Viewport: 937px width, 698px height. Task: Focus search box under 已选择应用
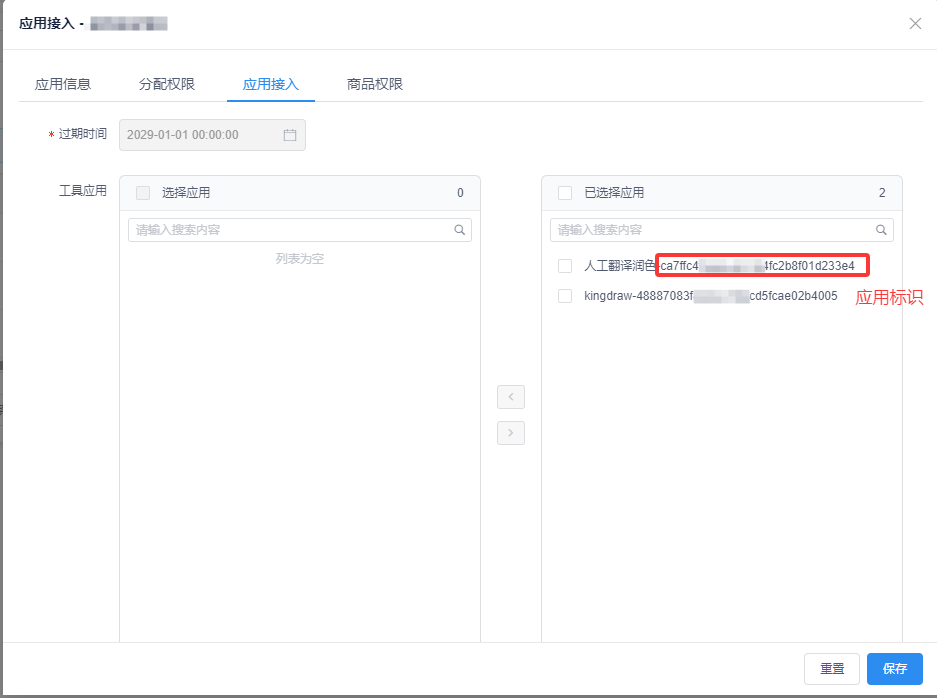tap(722, 230)
